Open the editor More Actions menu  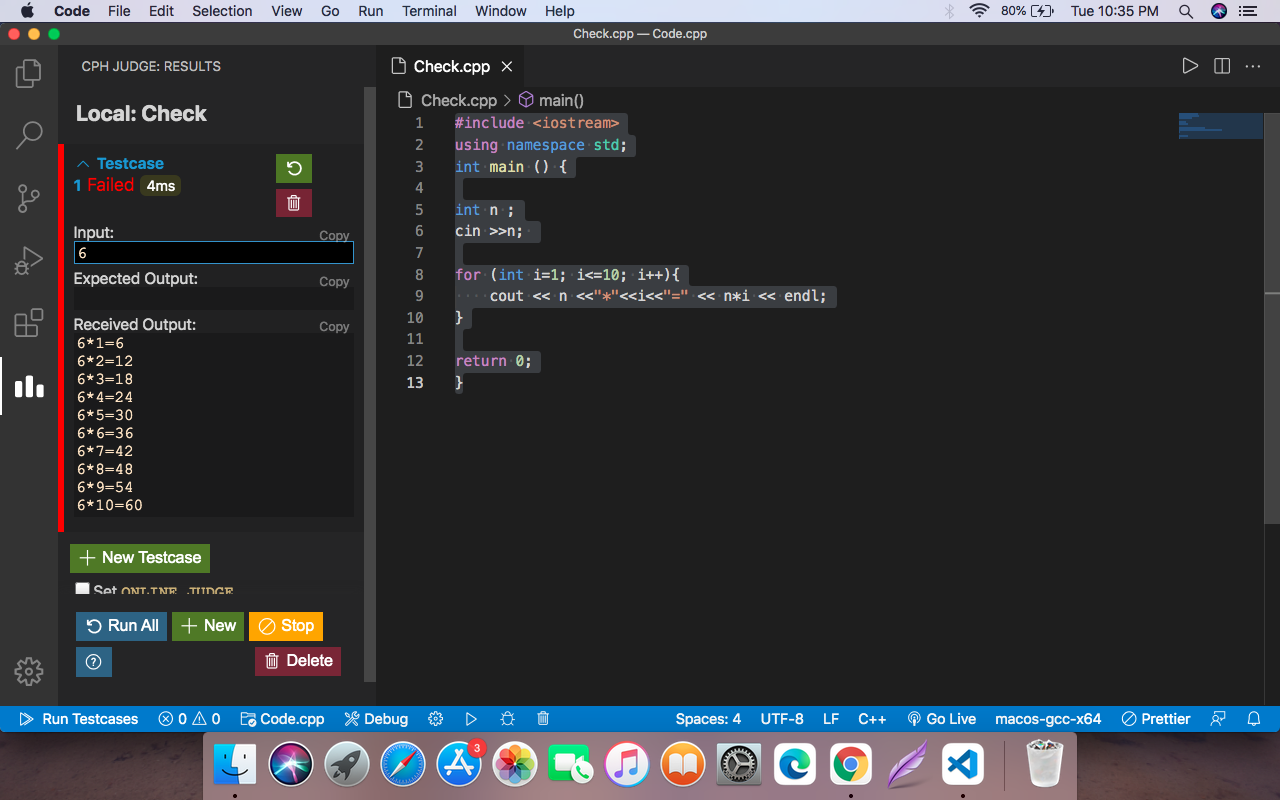[1253, 65]
